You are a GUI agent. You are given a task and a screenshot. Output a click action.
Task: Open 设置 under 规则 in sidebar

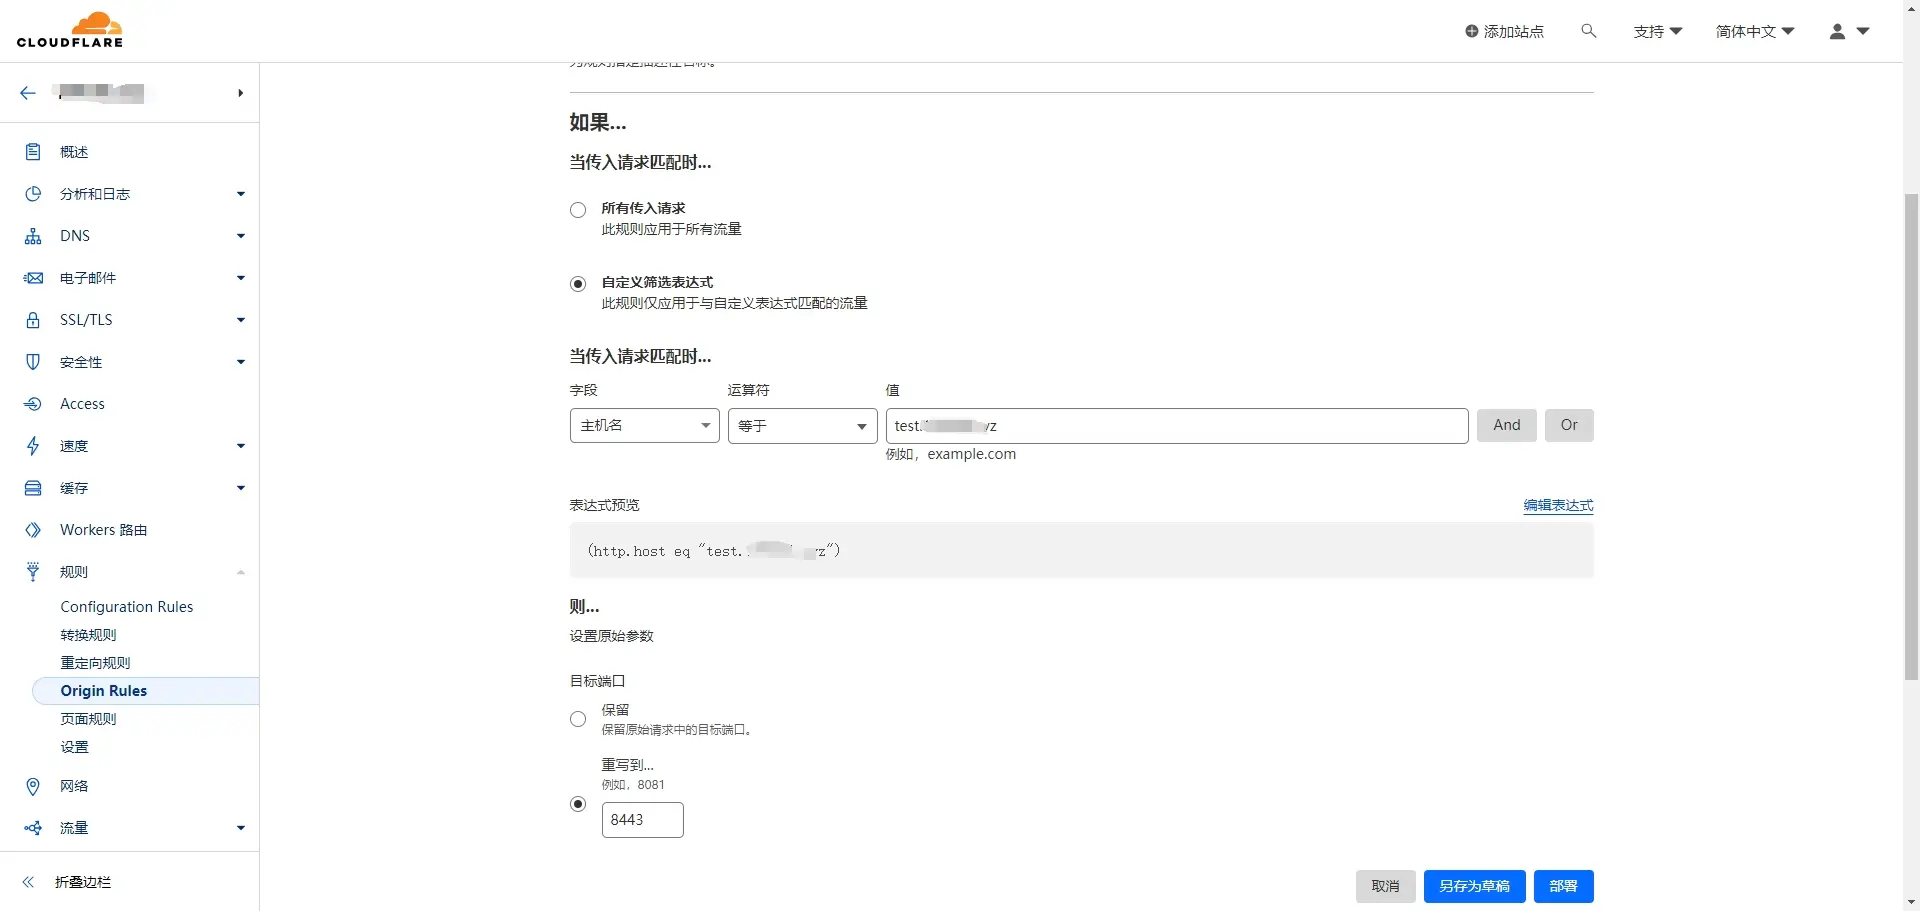click(74, 747)
